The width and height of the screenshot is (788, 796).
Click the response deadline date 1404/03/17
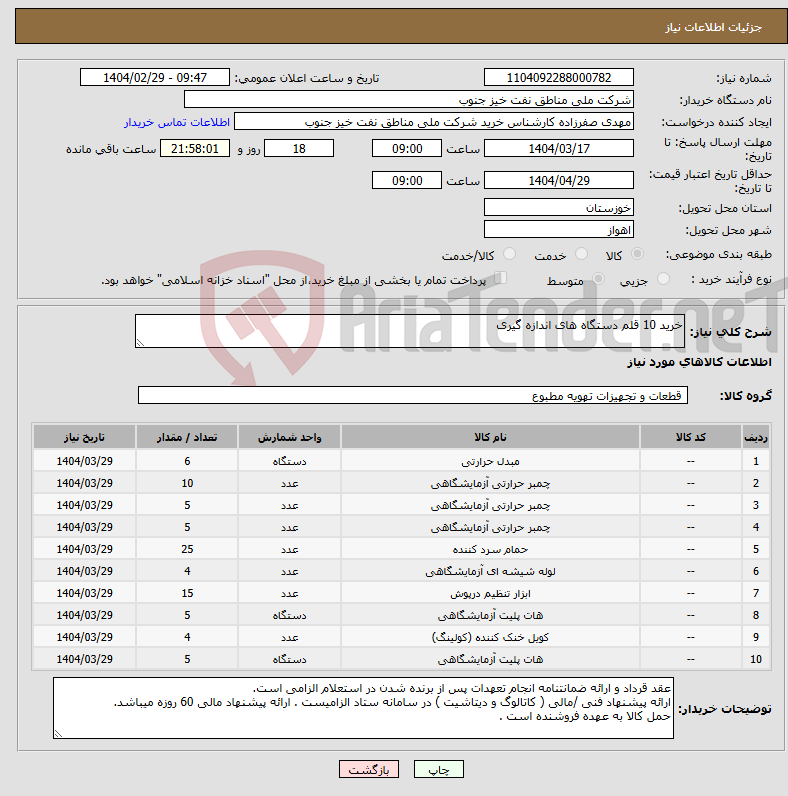559,148
